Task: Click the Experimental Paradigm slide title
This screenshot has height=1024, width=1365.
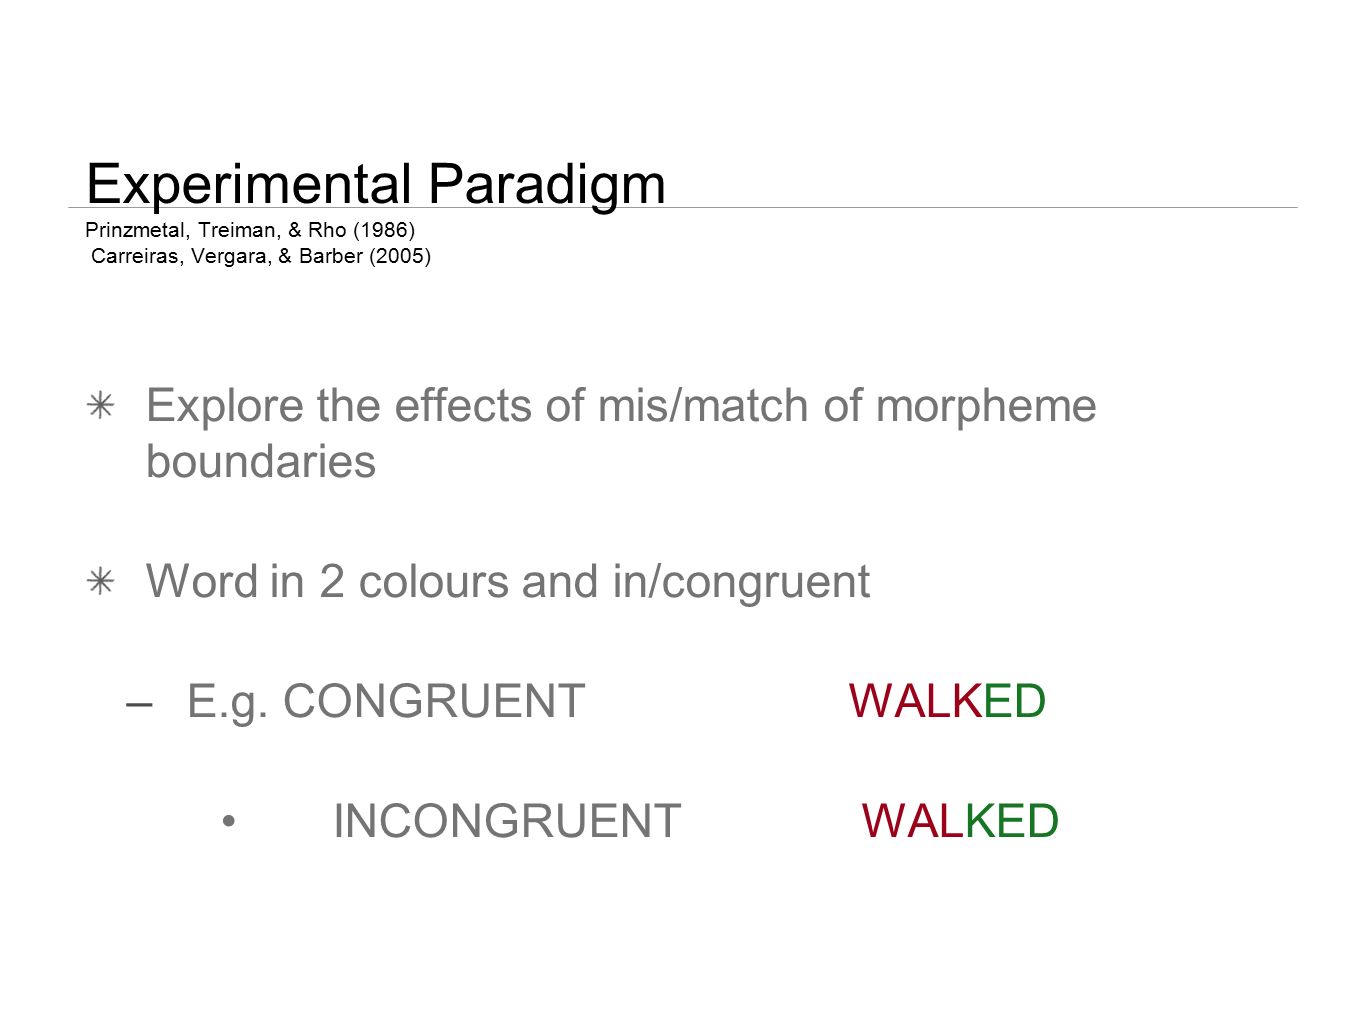Action: (x=376, y=184)
